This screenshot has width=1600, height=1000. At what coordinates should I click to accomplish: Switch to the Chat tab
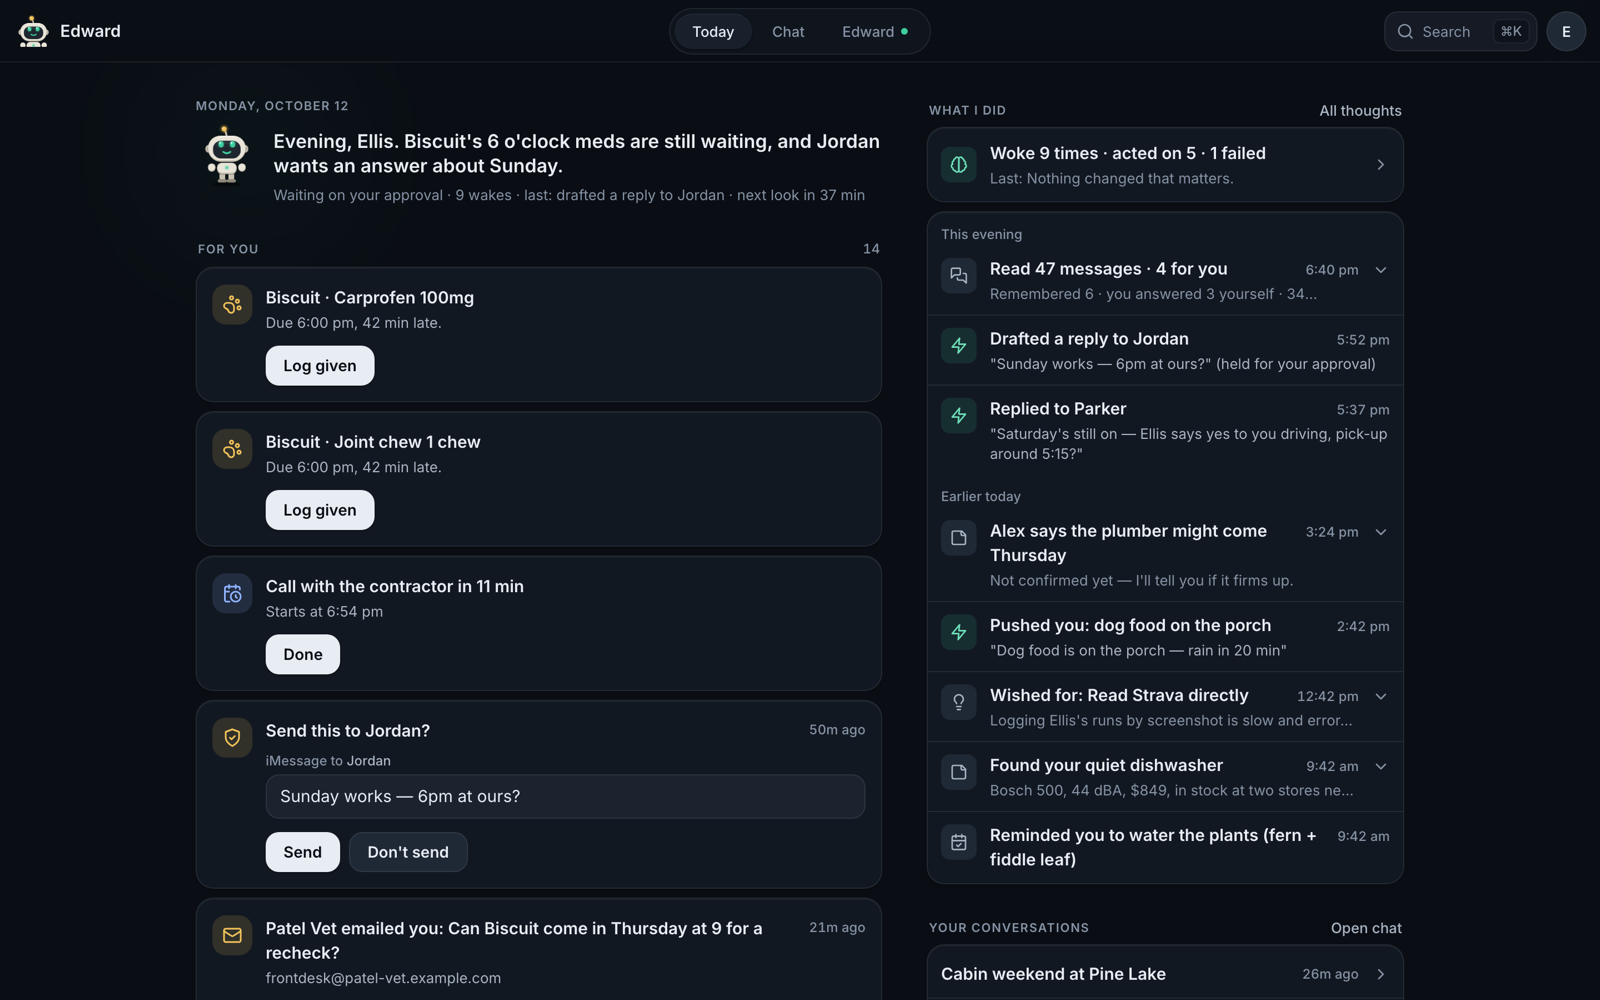tap(788, 32)
